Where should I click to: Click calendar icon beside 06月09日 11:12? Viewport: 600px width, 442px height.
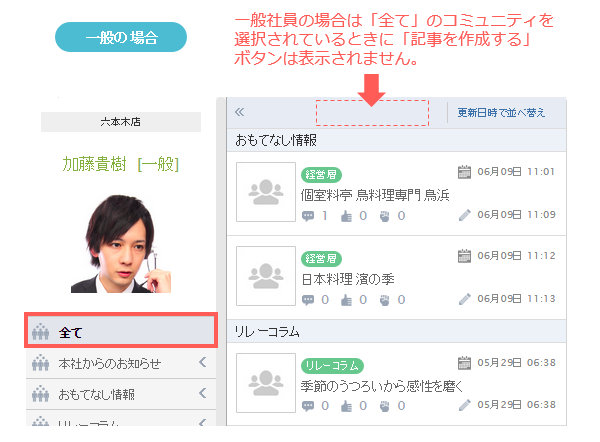pyautogui.click(x=464, y=256)
